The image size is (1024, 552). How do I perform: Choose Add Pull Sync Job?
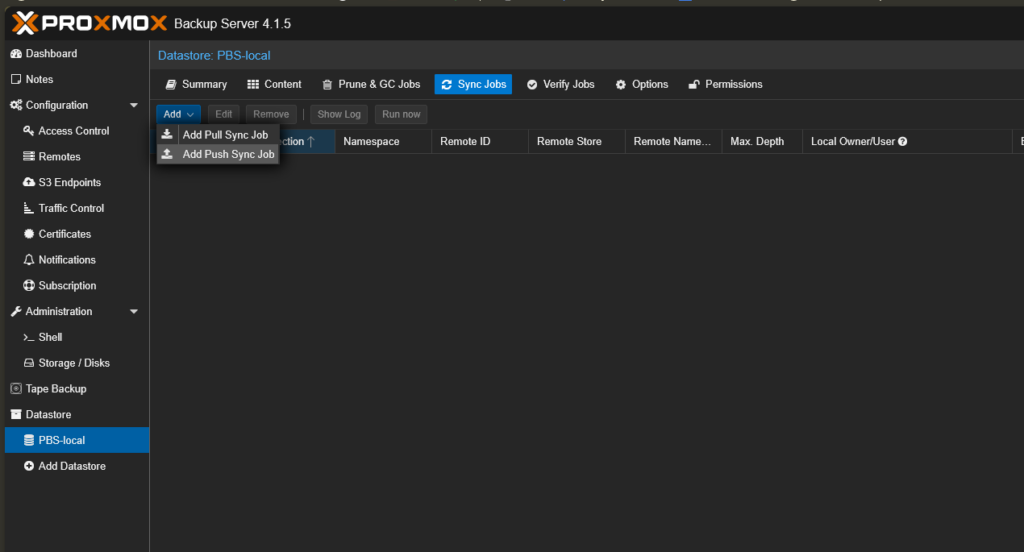[x=218, y=135]
